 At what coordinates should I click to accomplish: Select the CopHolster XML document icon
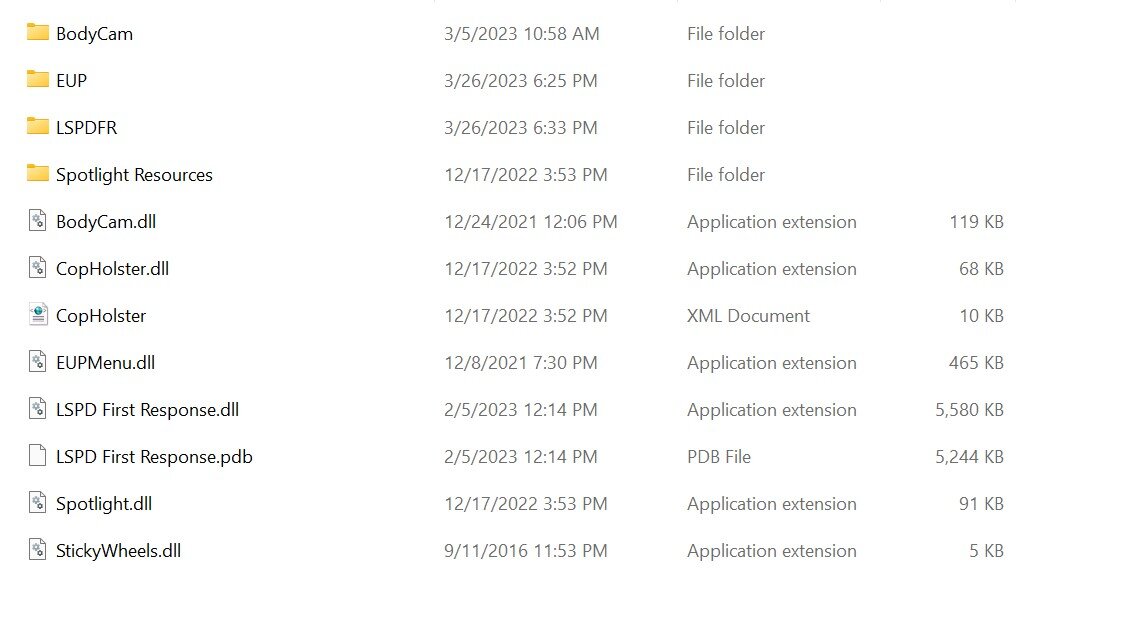[38, 315]
